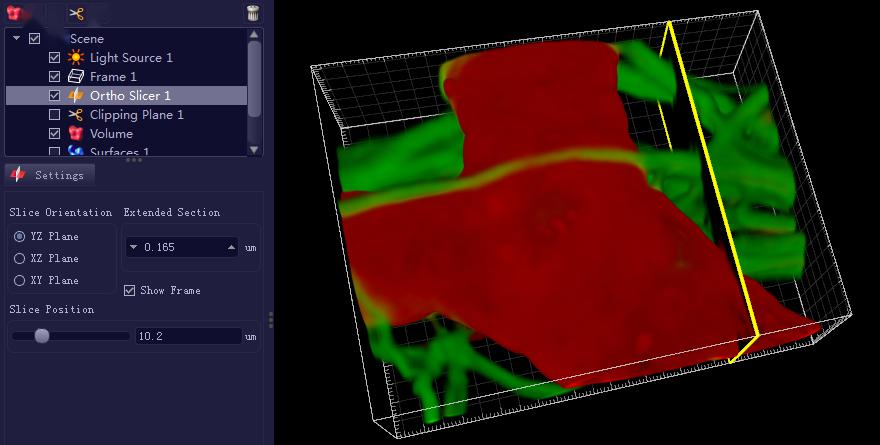Select Clipping Plane 1 in tree

coord(136,114)
